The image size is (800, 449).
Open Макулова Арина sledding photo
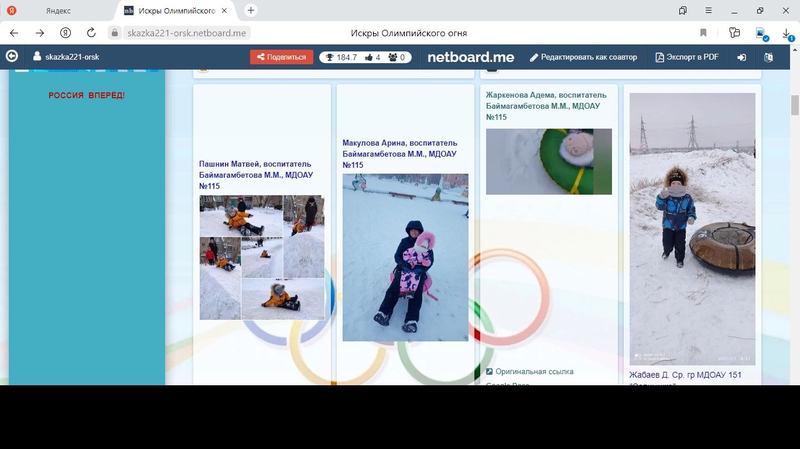pyautogui.click(x=405, y=257)
